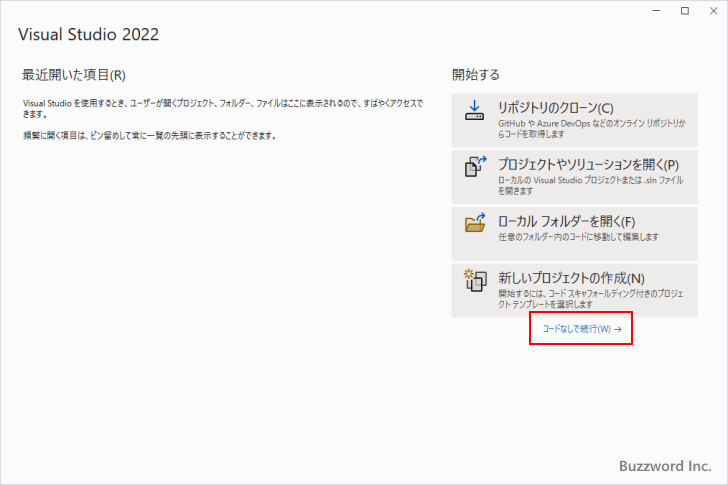The height and width of the screenshot is (485, 728).
Task: Close the Visual Studio 2022 start window
Action: pos(714,11)
